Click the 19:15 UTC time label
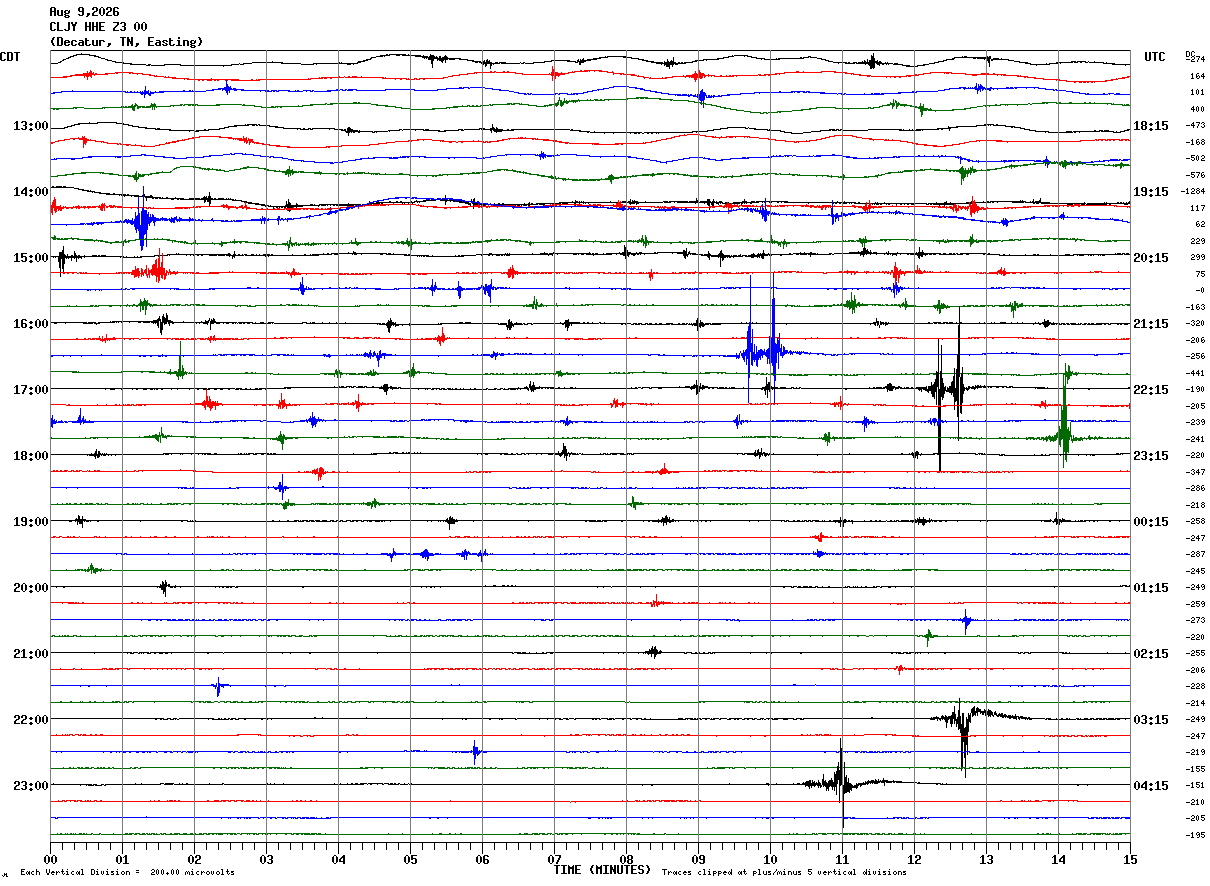Image resolution: width=1210 pixels, height=886 pixels. click(1150, 192)
